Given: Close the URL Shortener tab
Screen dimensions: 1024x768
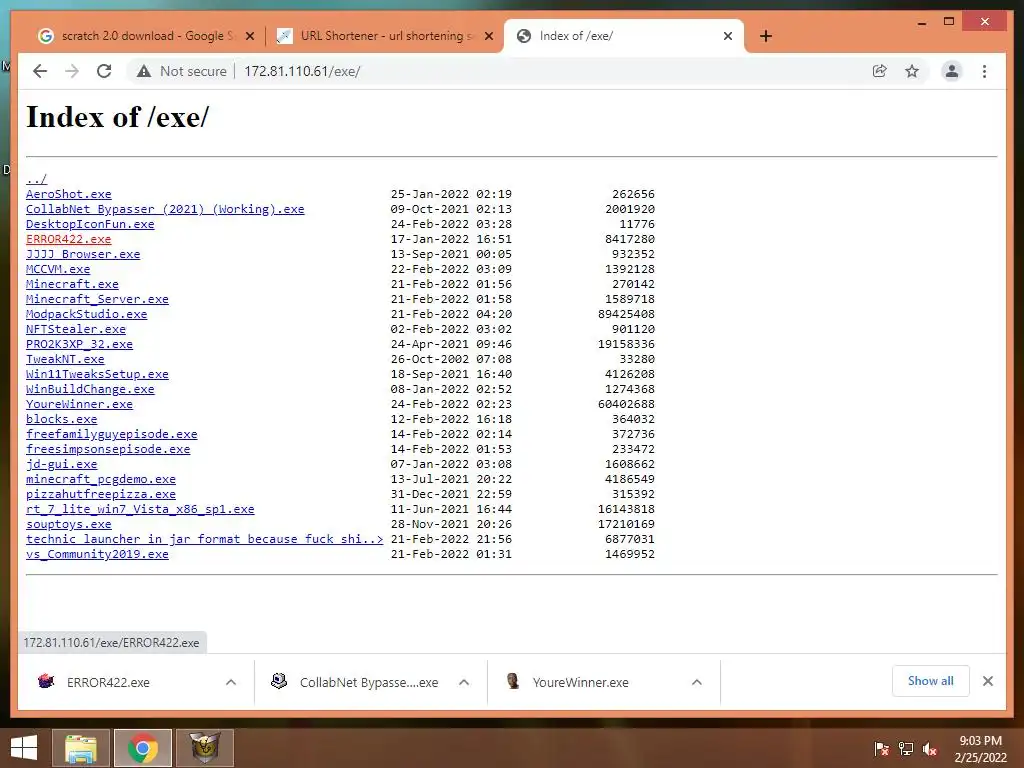Looking at the screenshot, I should click(488, 36).
